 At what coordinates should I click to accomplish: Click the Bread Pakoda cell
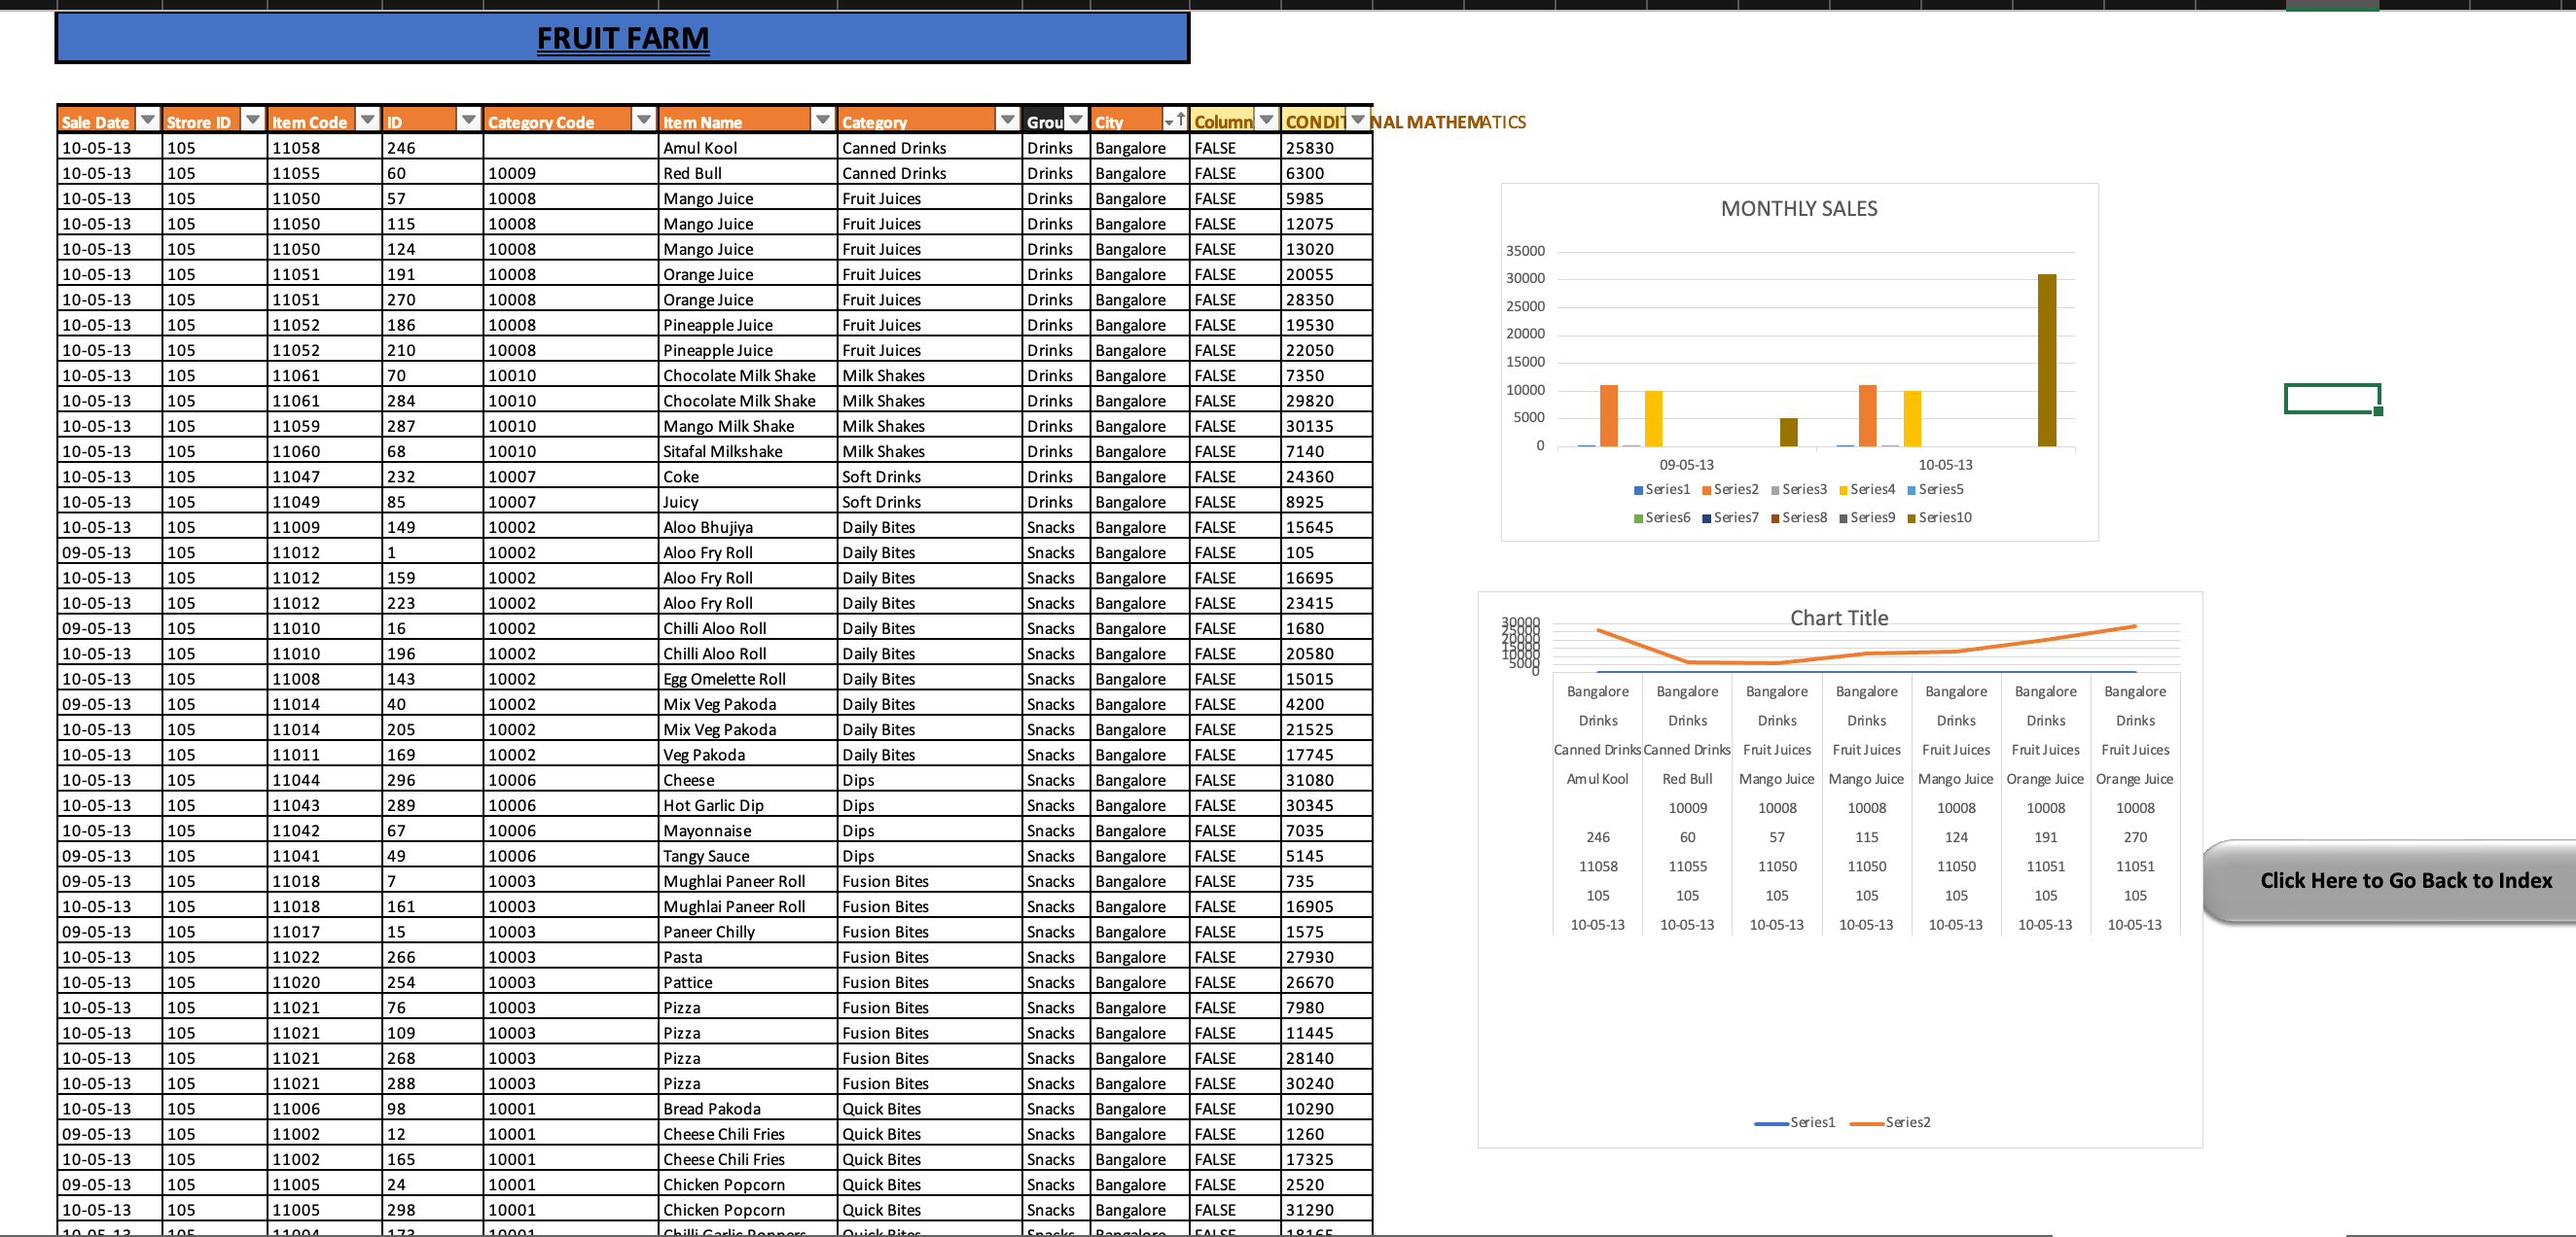pyautogui.click(x=748, y=1109)
